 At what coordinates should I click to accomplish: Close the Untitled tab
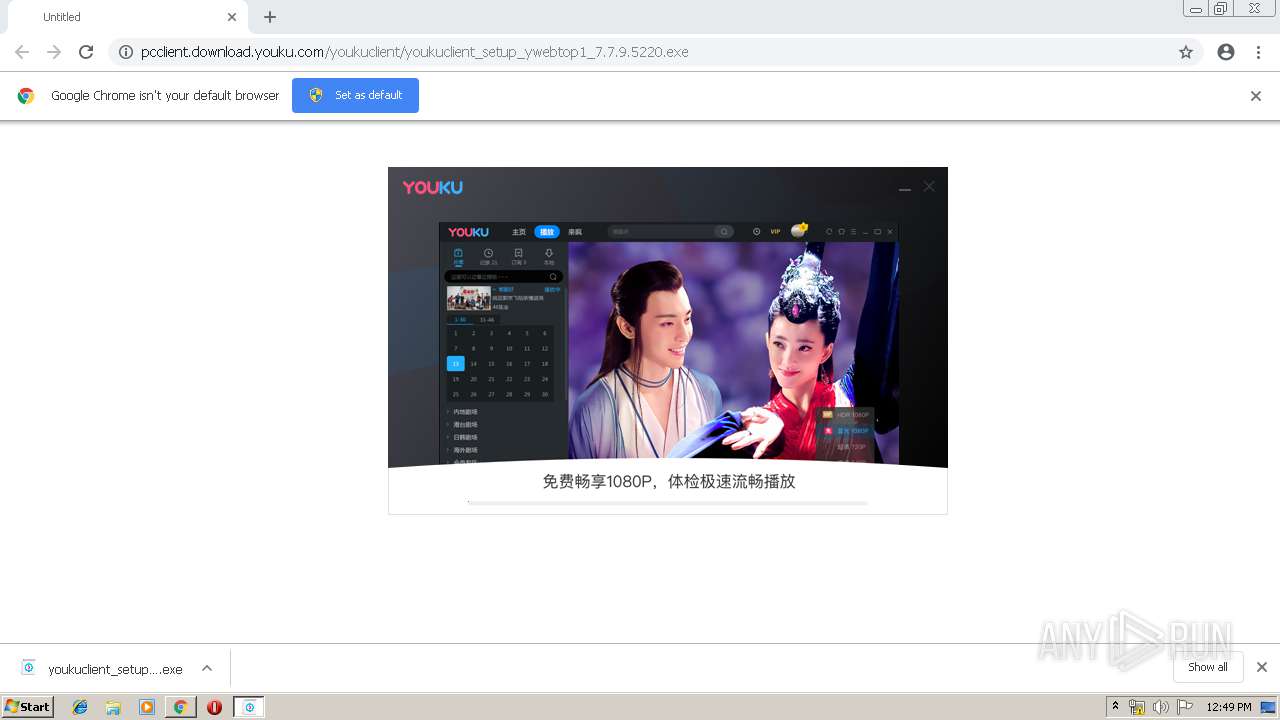(232, 17)
